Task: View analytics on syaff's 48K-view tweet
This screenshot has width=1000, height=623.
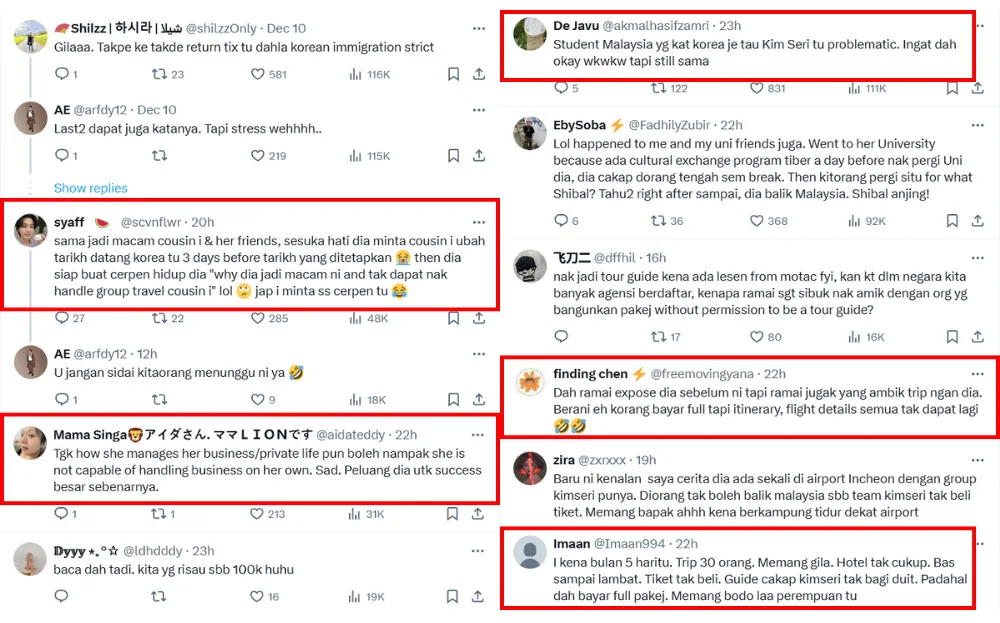Action: pos(357,318)
